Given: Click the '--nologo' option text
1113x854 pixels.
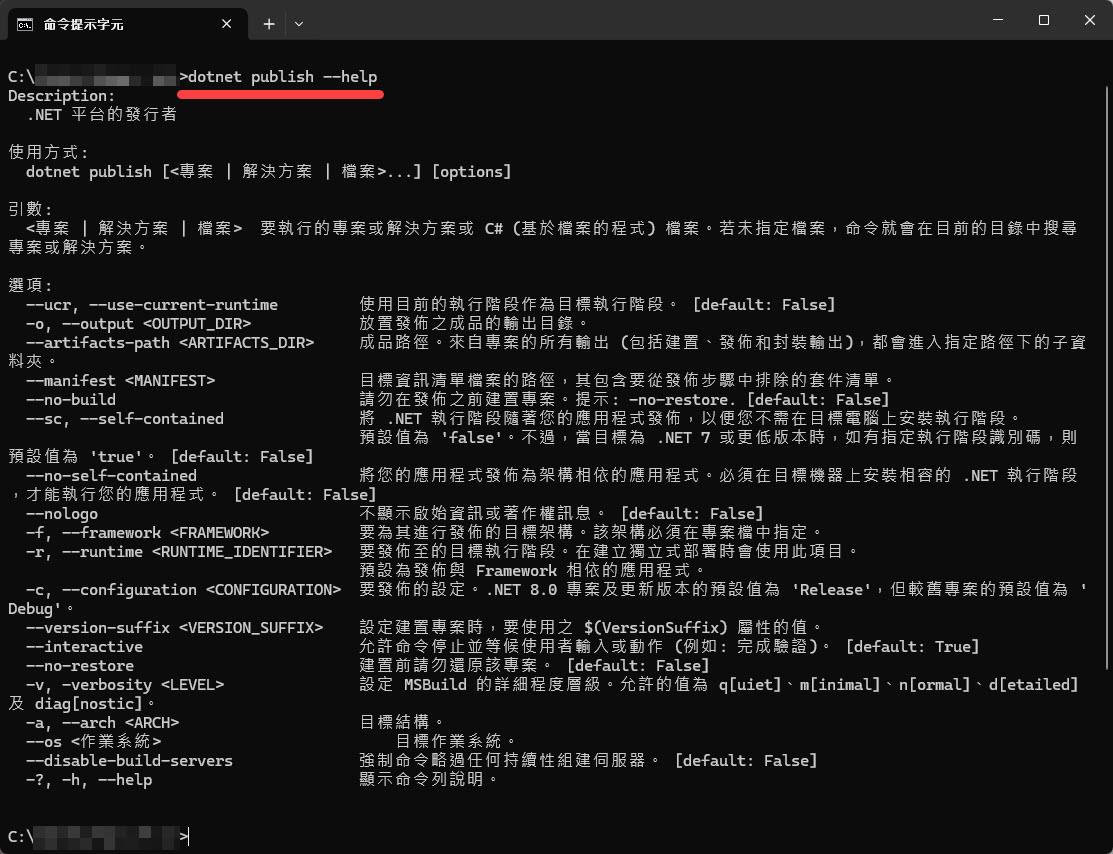Looking at the screenshot, I should [x=62, y=514].
